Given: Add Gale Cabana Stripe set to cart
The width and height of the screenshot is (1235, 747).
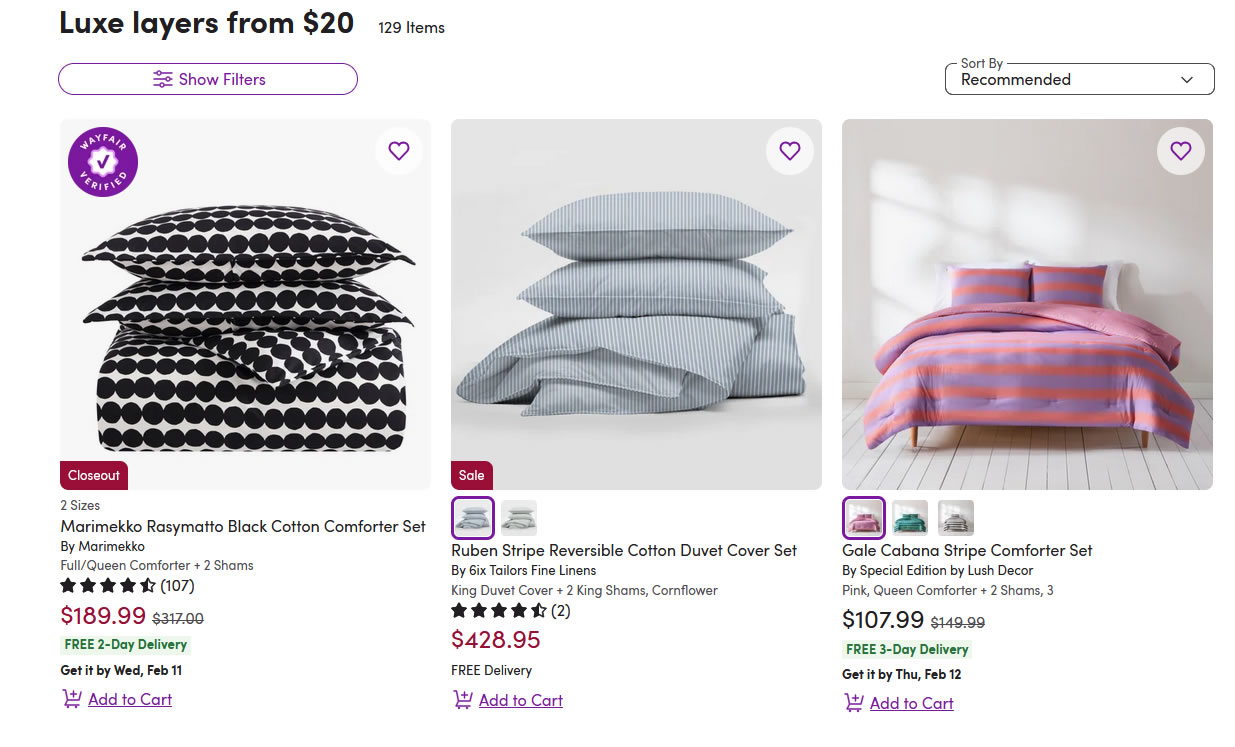Looking at the screenshot, I should [x=911, y=703].
